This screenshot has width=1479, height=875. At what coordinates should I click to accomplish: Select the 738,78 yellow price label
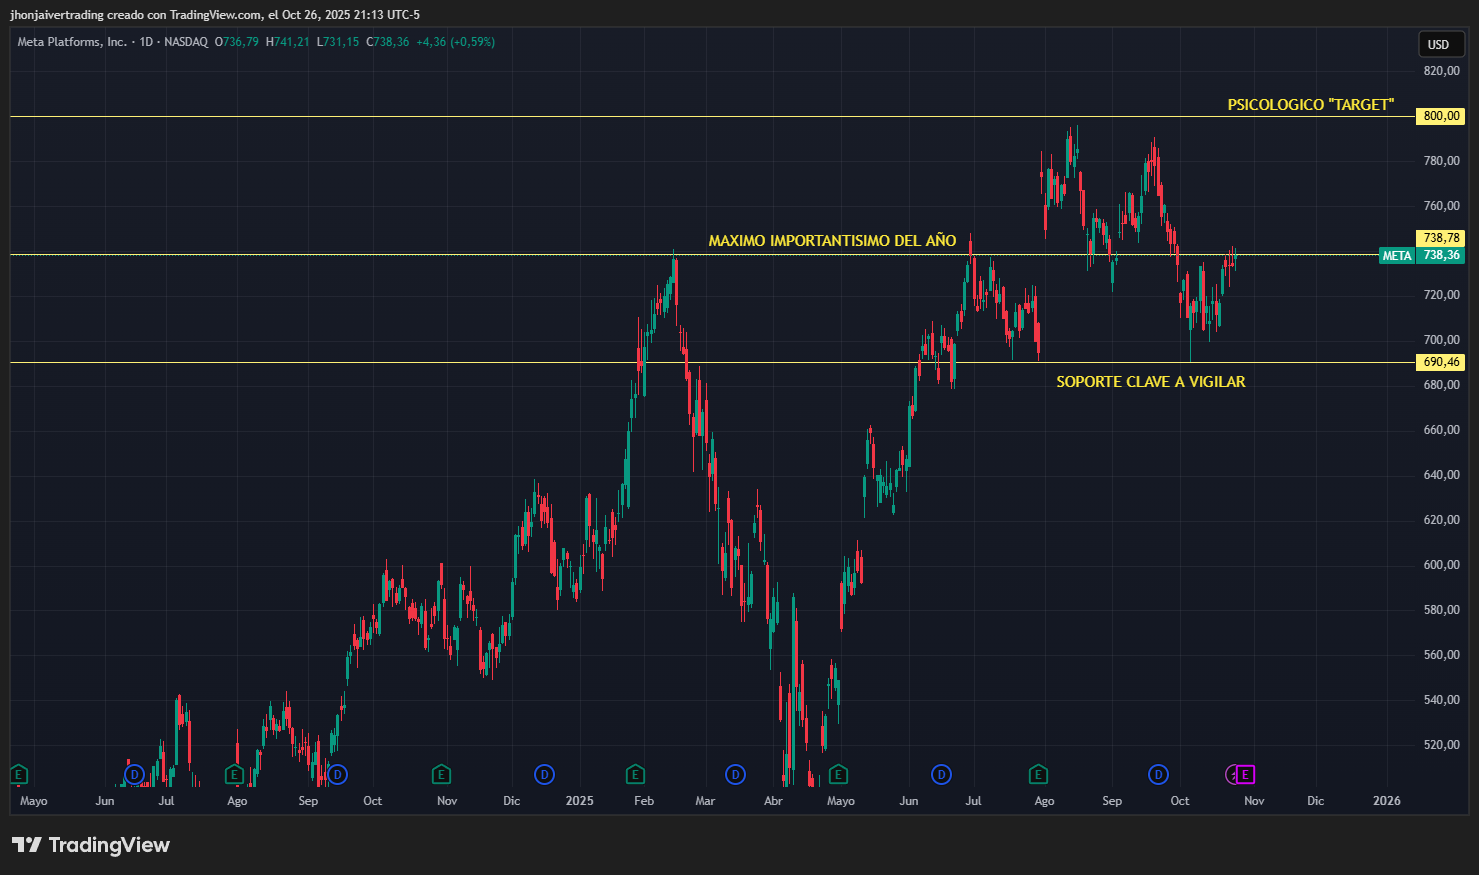pyautogui.click(x=1440, y=238)
